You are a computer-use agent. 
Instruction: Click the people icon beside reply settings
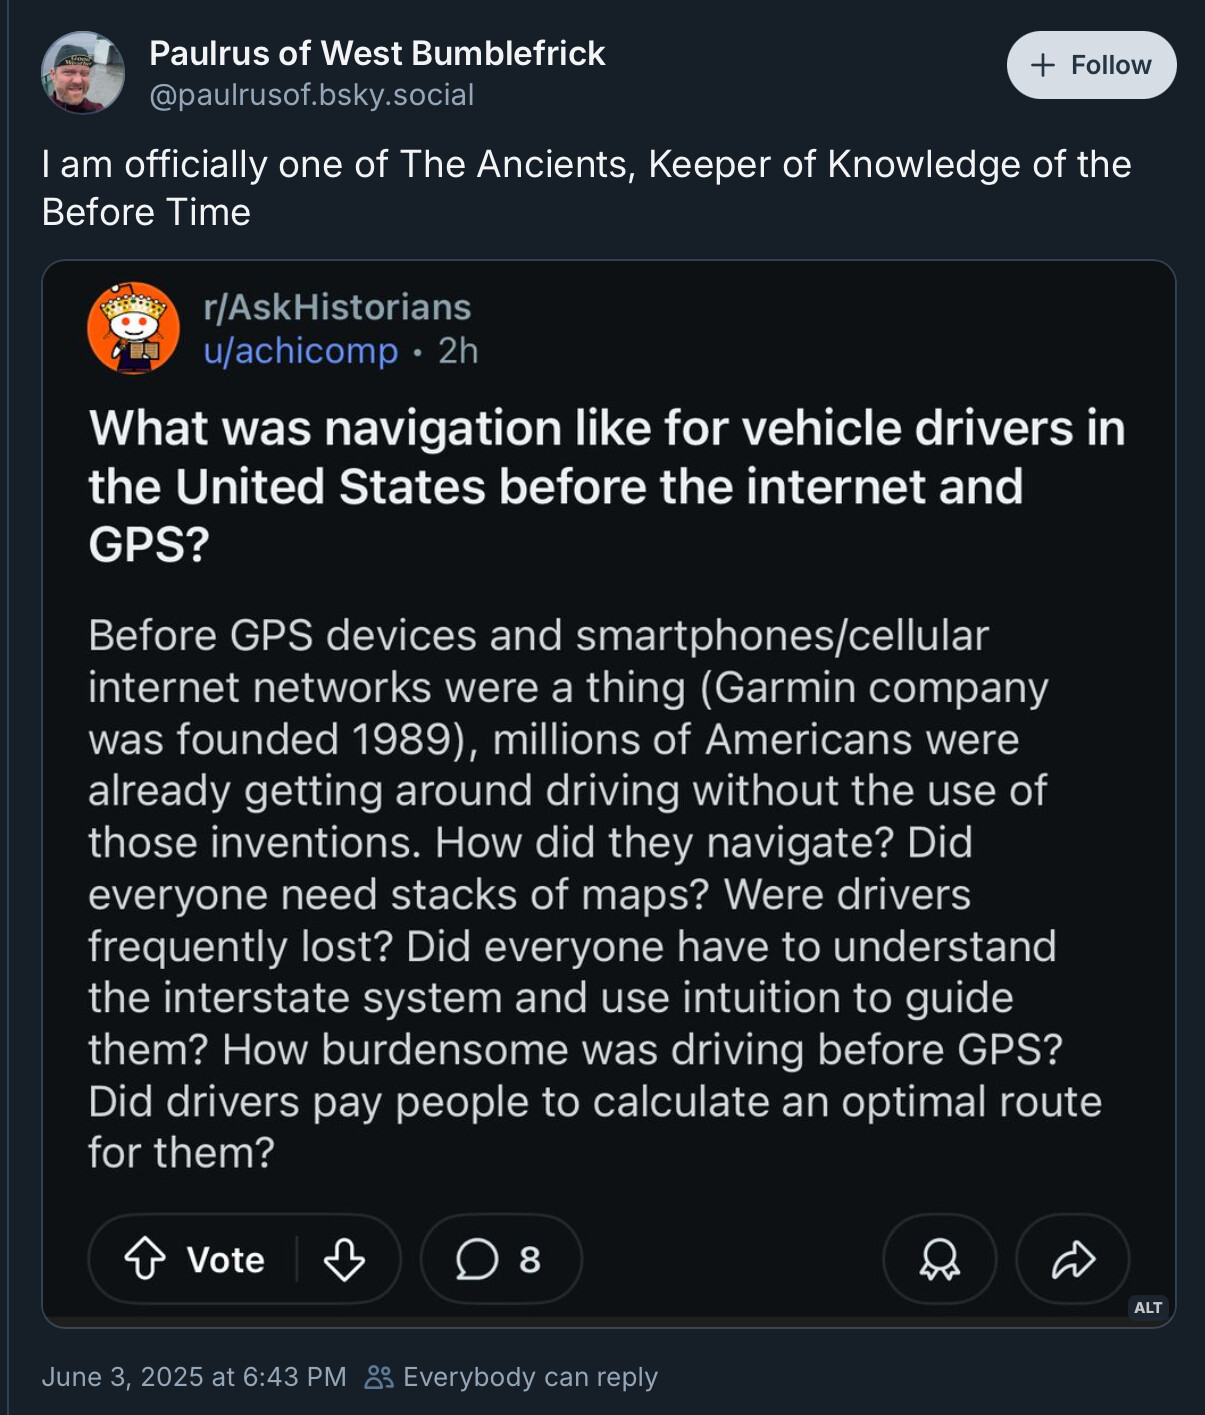point(378,1377)
